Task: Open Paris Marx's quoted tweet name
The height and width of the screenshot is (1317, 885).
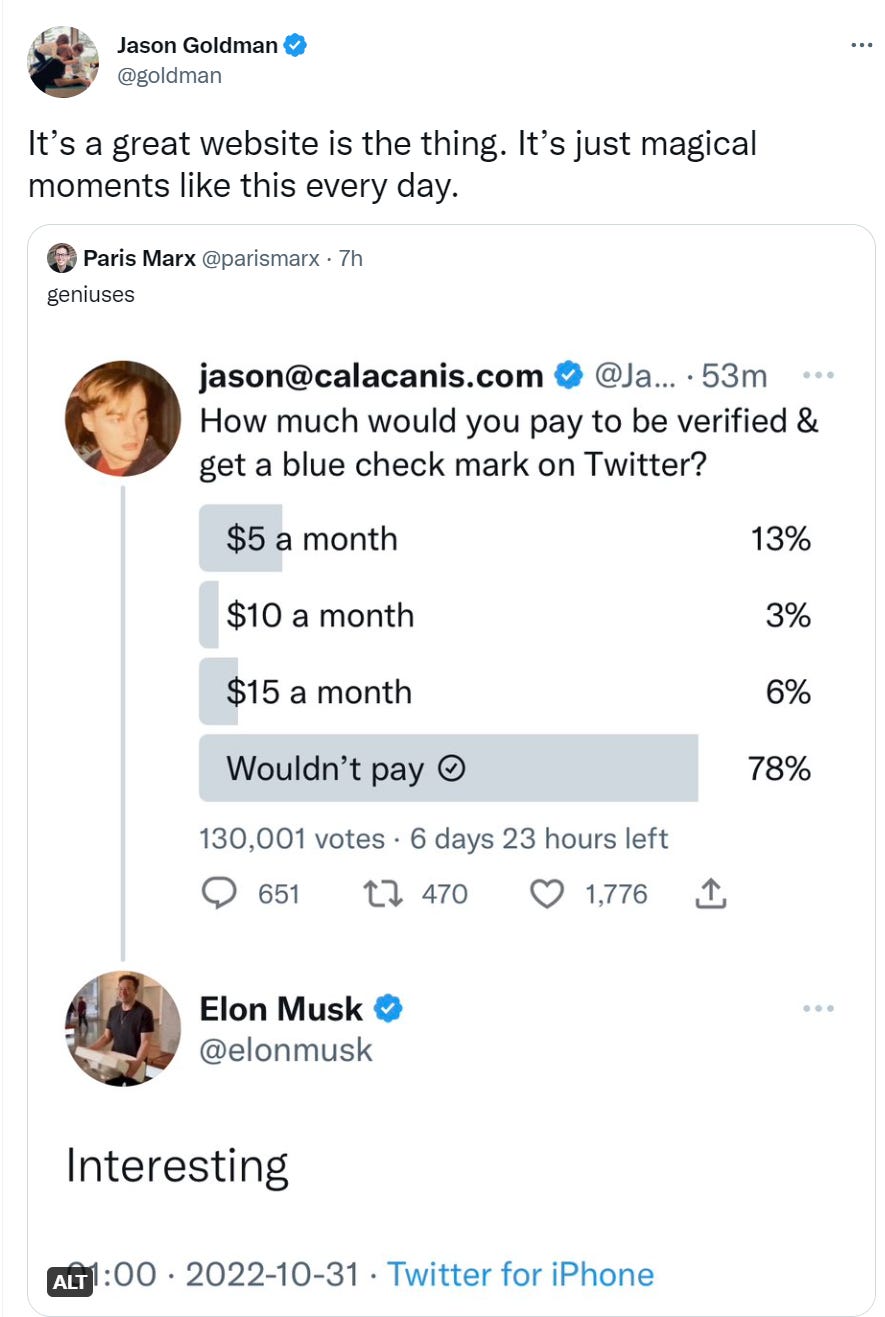Action: pyautogui.click(x=139, y=259)
